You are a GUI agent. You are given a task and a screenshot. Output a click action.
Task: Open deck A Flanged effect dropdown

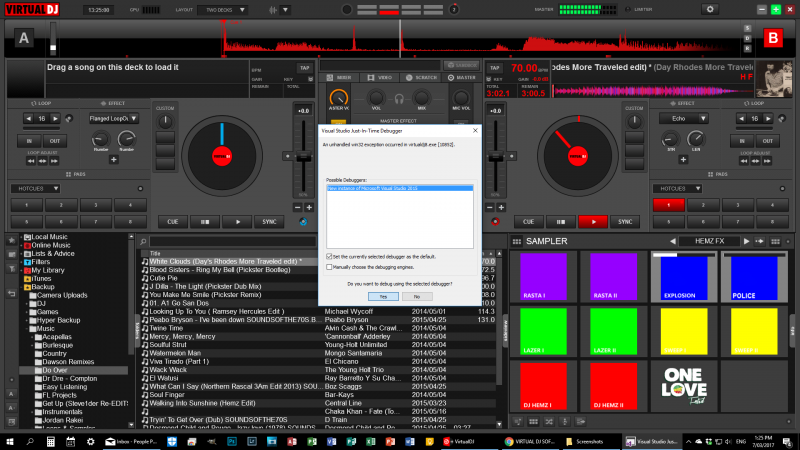click(113, 118)
